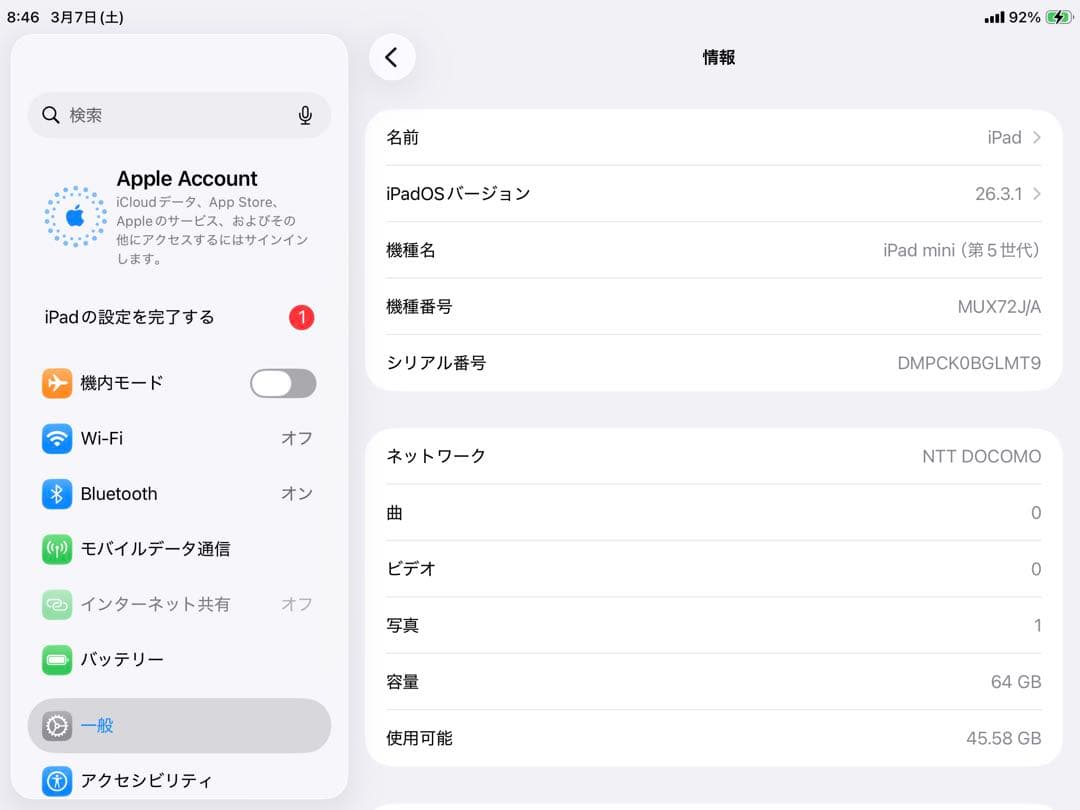Screen dimensions: 1080x810
Task: Tap the 曲 row
Action: (x=714, y=512)
